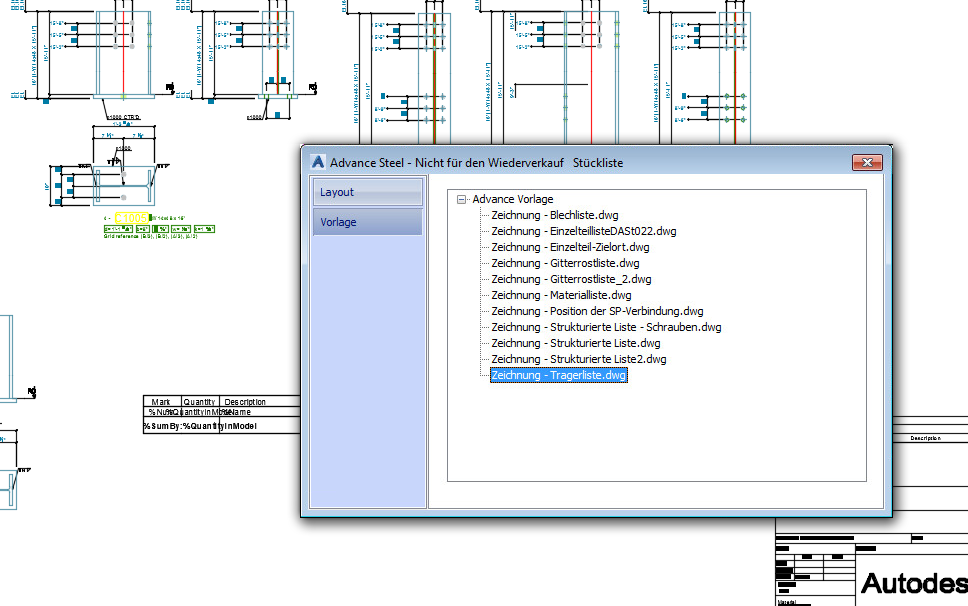
Task: Select Zeichnung - EinzelteillisteDASt022.dwg
Action: point(583,231)
